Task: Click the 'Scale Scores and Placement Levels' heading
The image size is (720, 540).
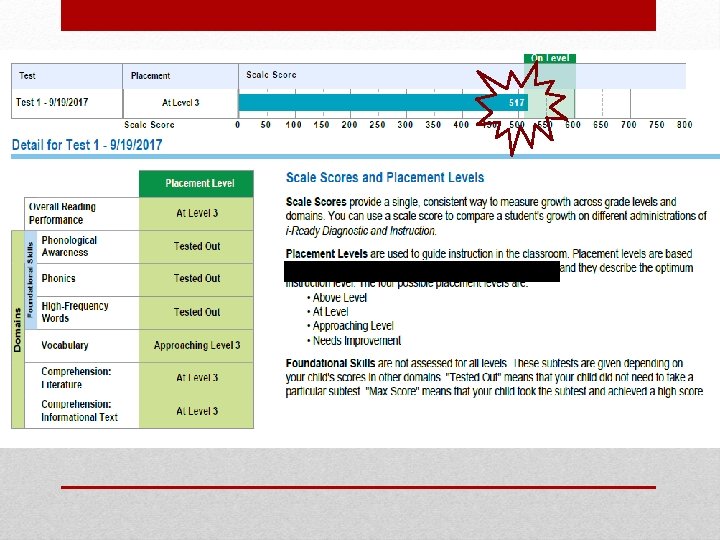Action: click(x=385, y=178)
